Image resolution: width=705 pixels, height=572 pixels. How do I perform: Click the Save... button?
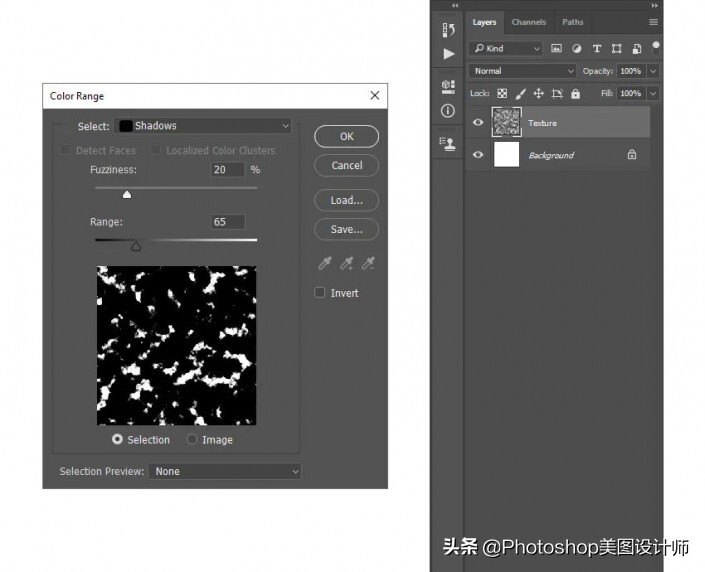[346, 229]
